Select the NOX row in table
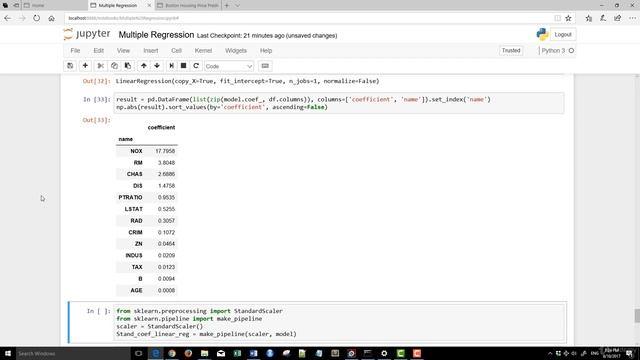This screenshot has height=360, width=640. (147, 151)
